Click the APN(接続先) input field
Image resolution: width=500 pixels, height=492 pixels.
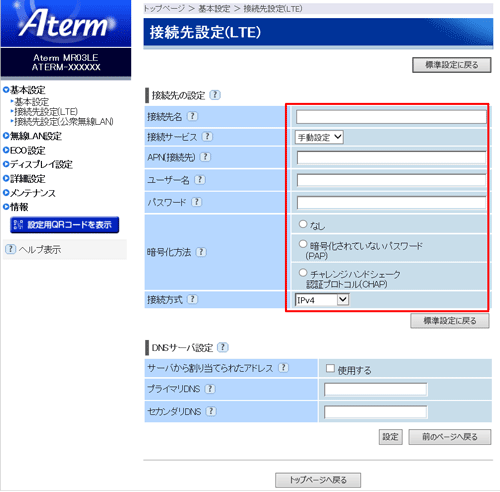click(x=391, y=158)
